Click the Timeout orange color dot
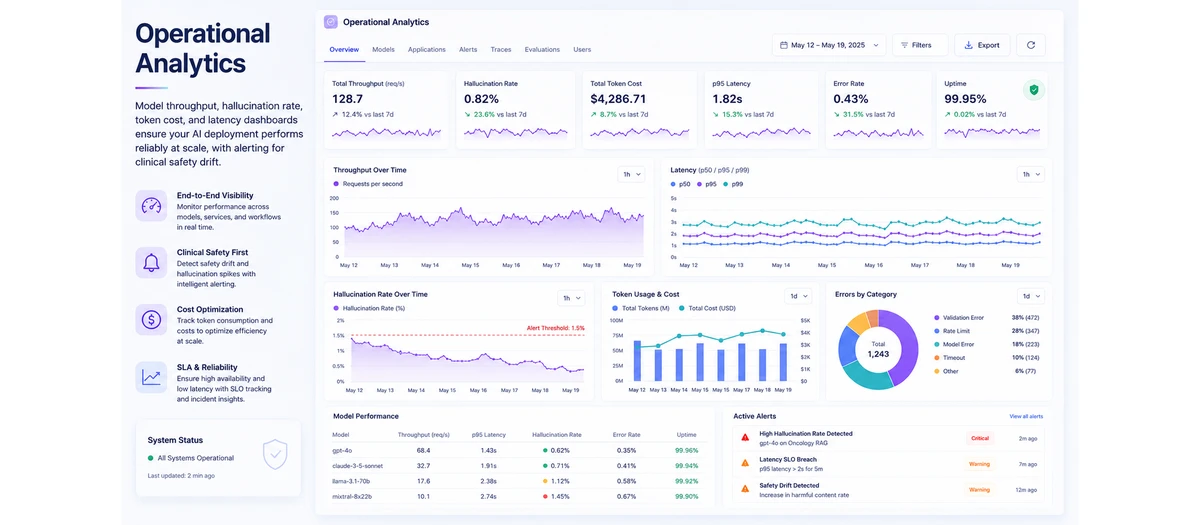1200x525 pixels. tap(937, 357)
